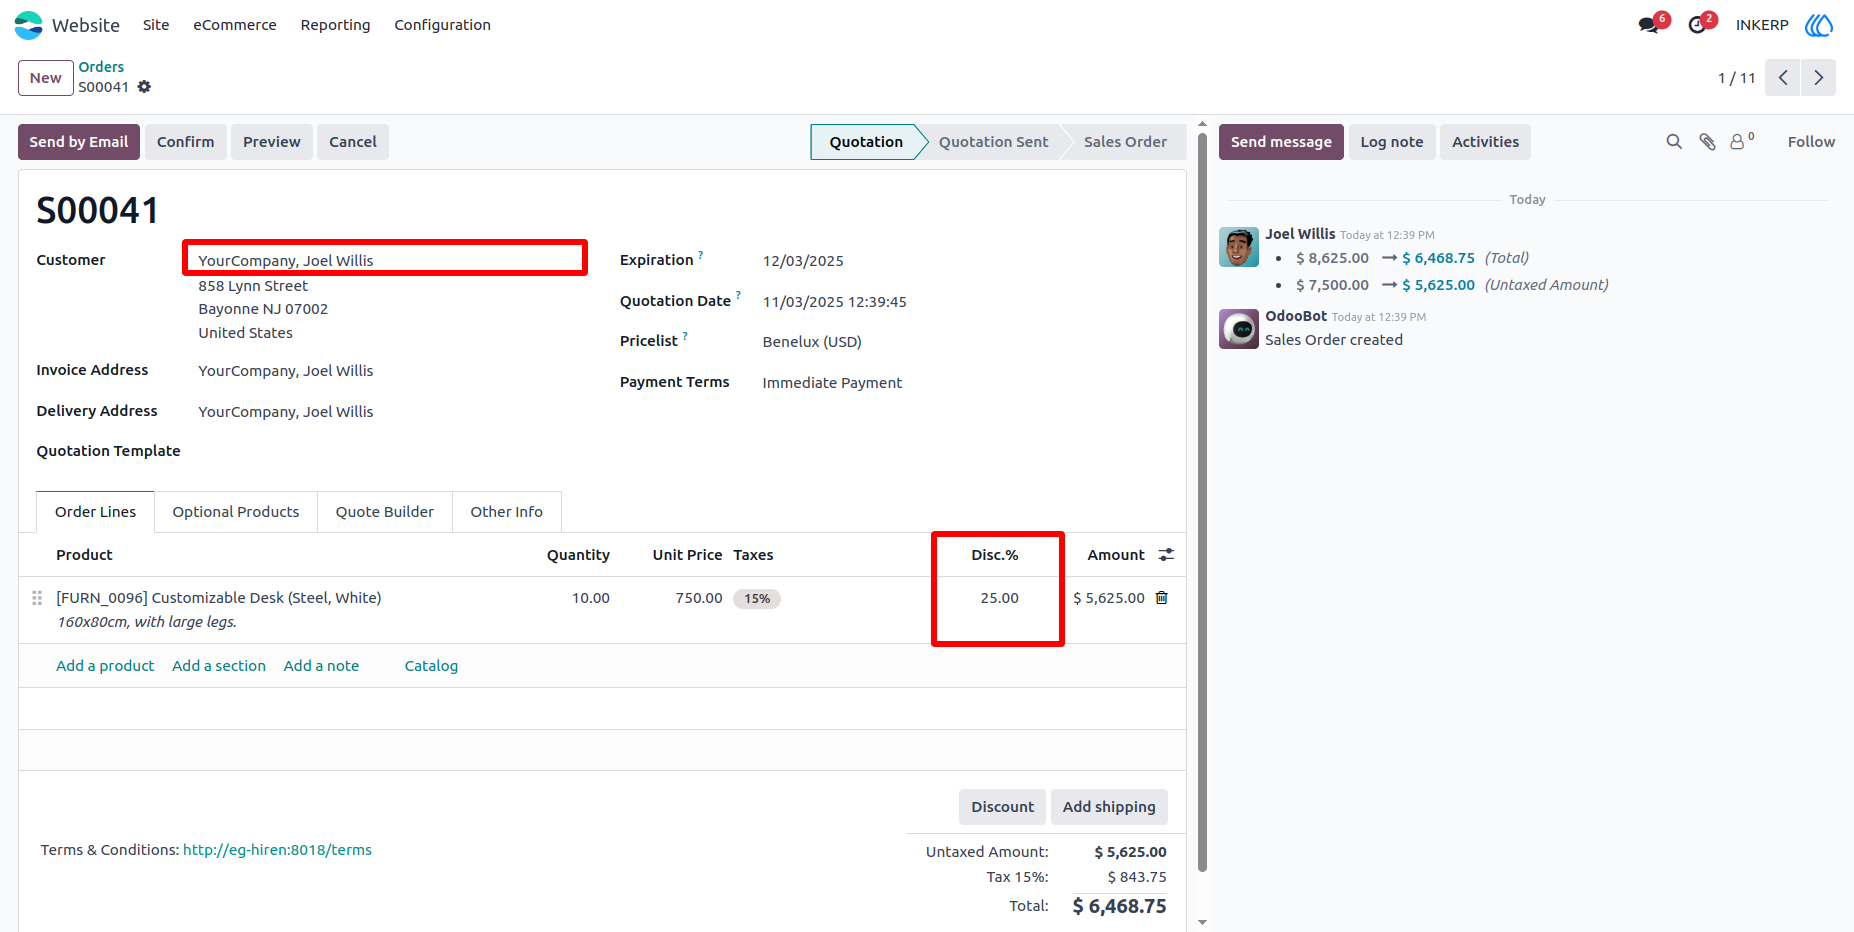Click the Discount button
The width and height of the screenshot is (1854, 932).
pyautogui.click(x=1003, y=807)
